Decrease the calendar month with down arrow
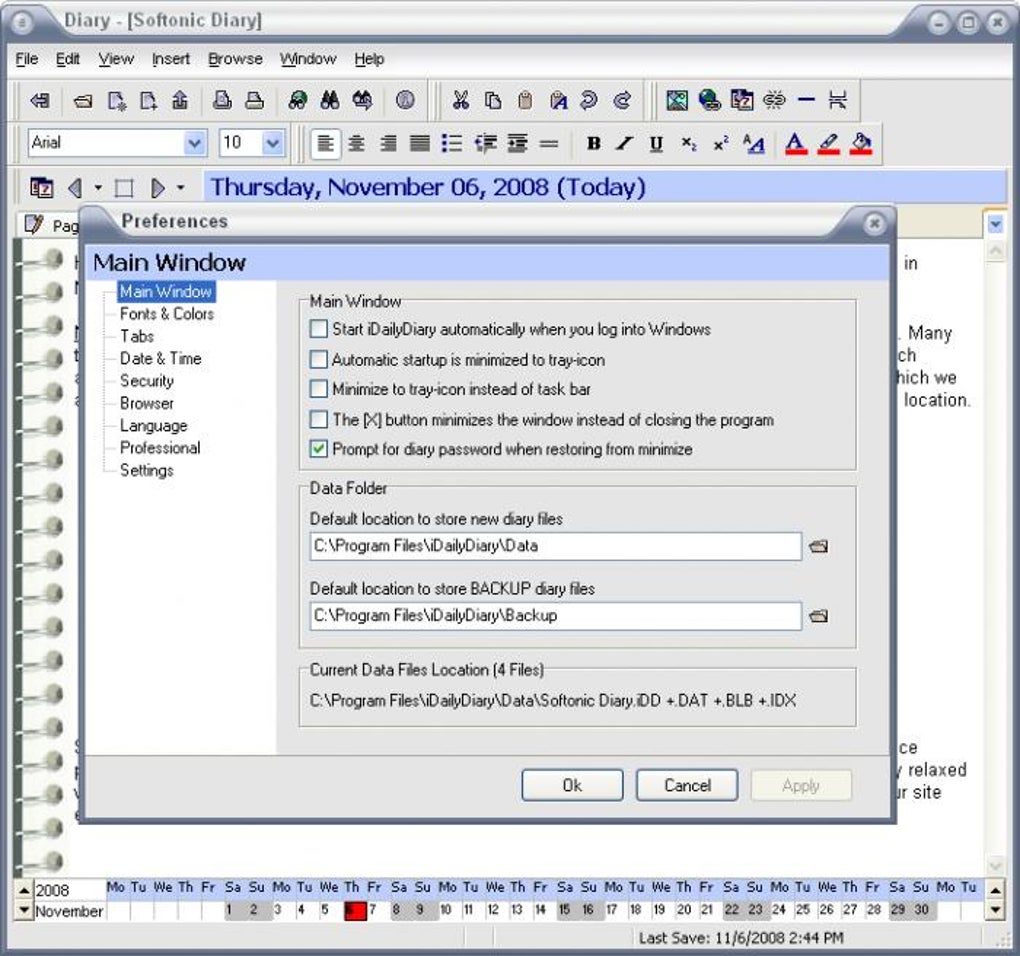Viewport: 1020px width, 956px height. (x=24, y=910)
